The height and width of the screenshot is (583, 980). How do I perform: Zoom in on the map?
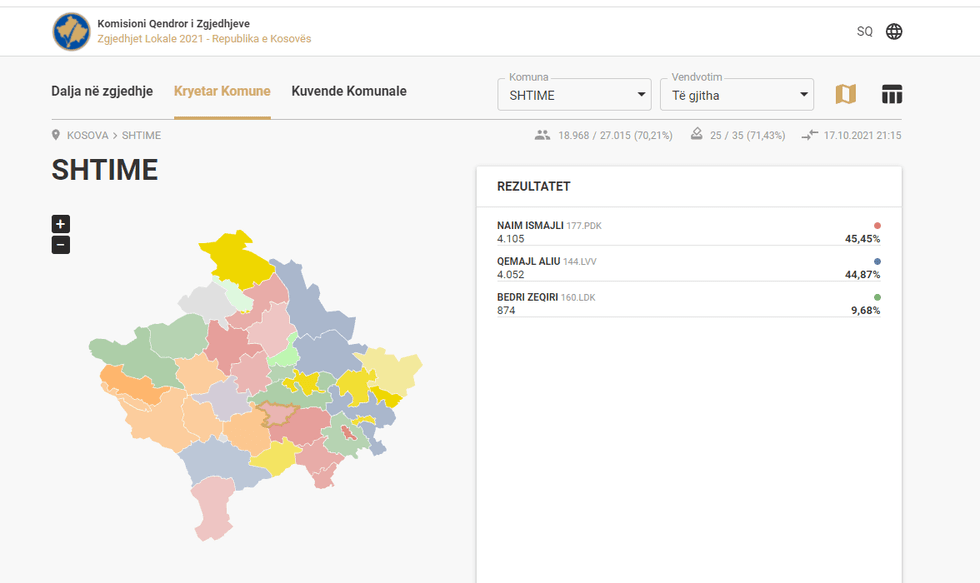click(x=61, y=224)
